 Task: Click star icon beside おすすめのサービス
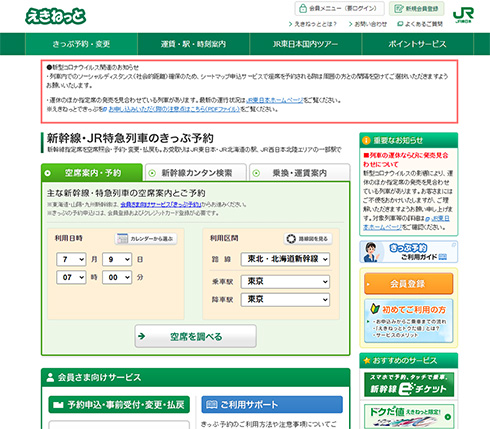pyautogui.click(x=367, y=360)
